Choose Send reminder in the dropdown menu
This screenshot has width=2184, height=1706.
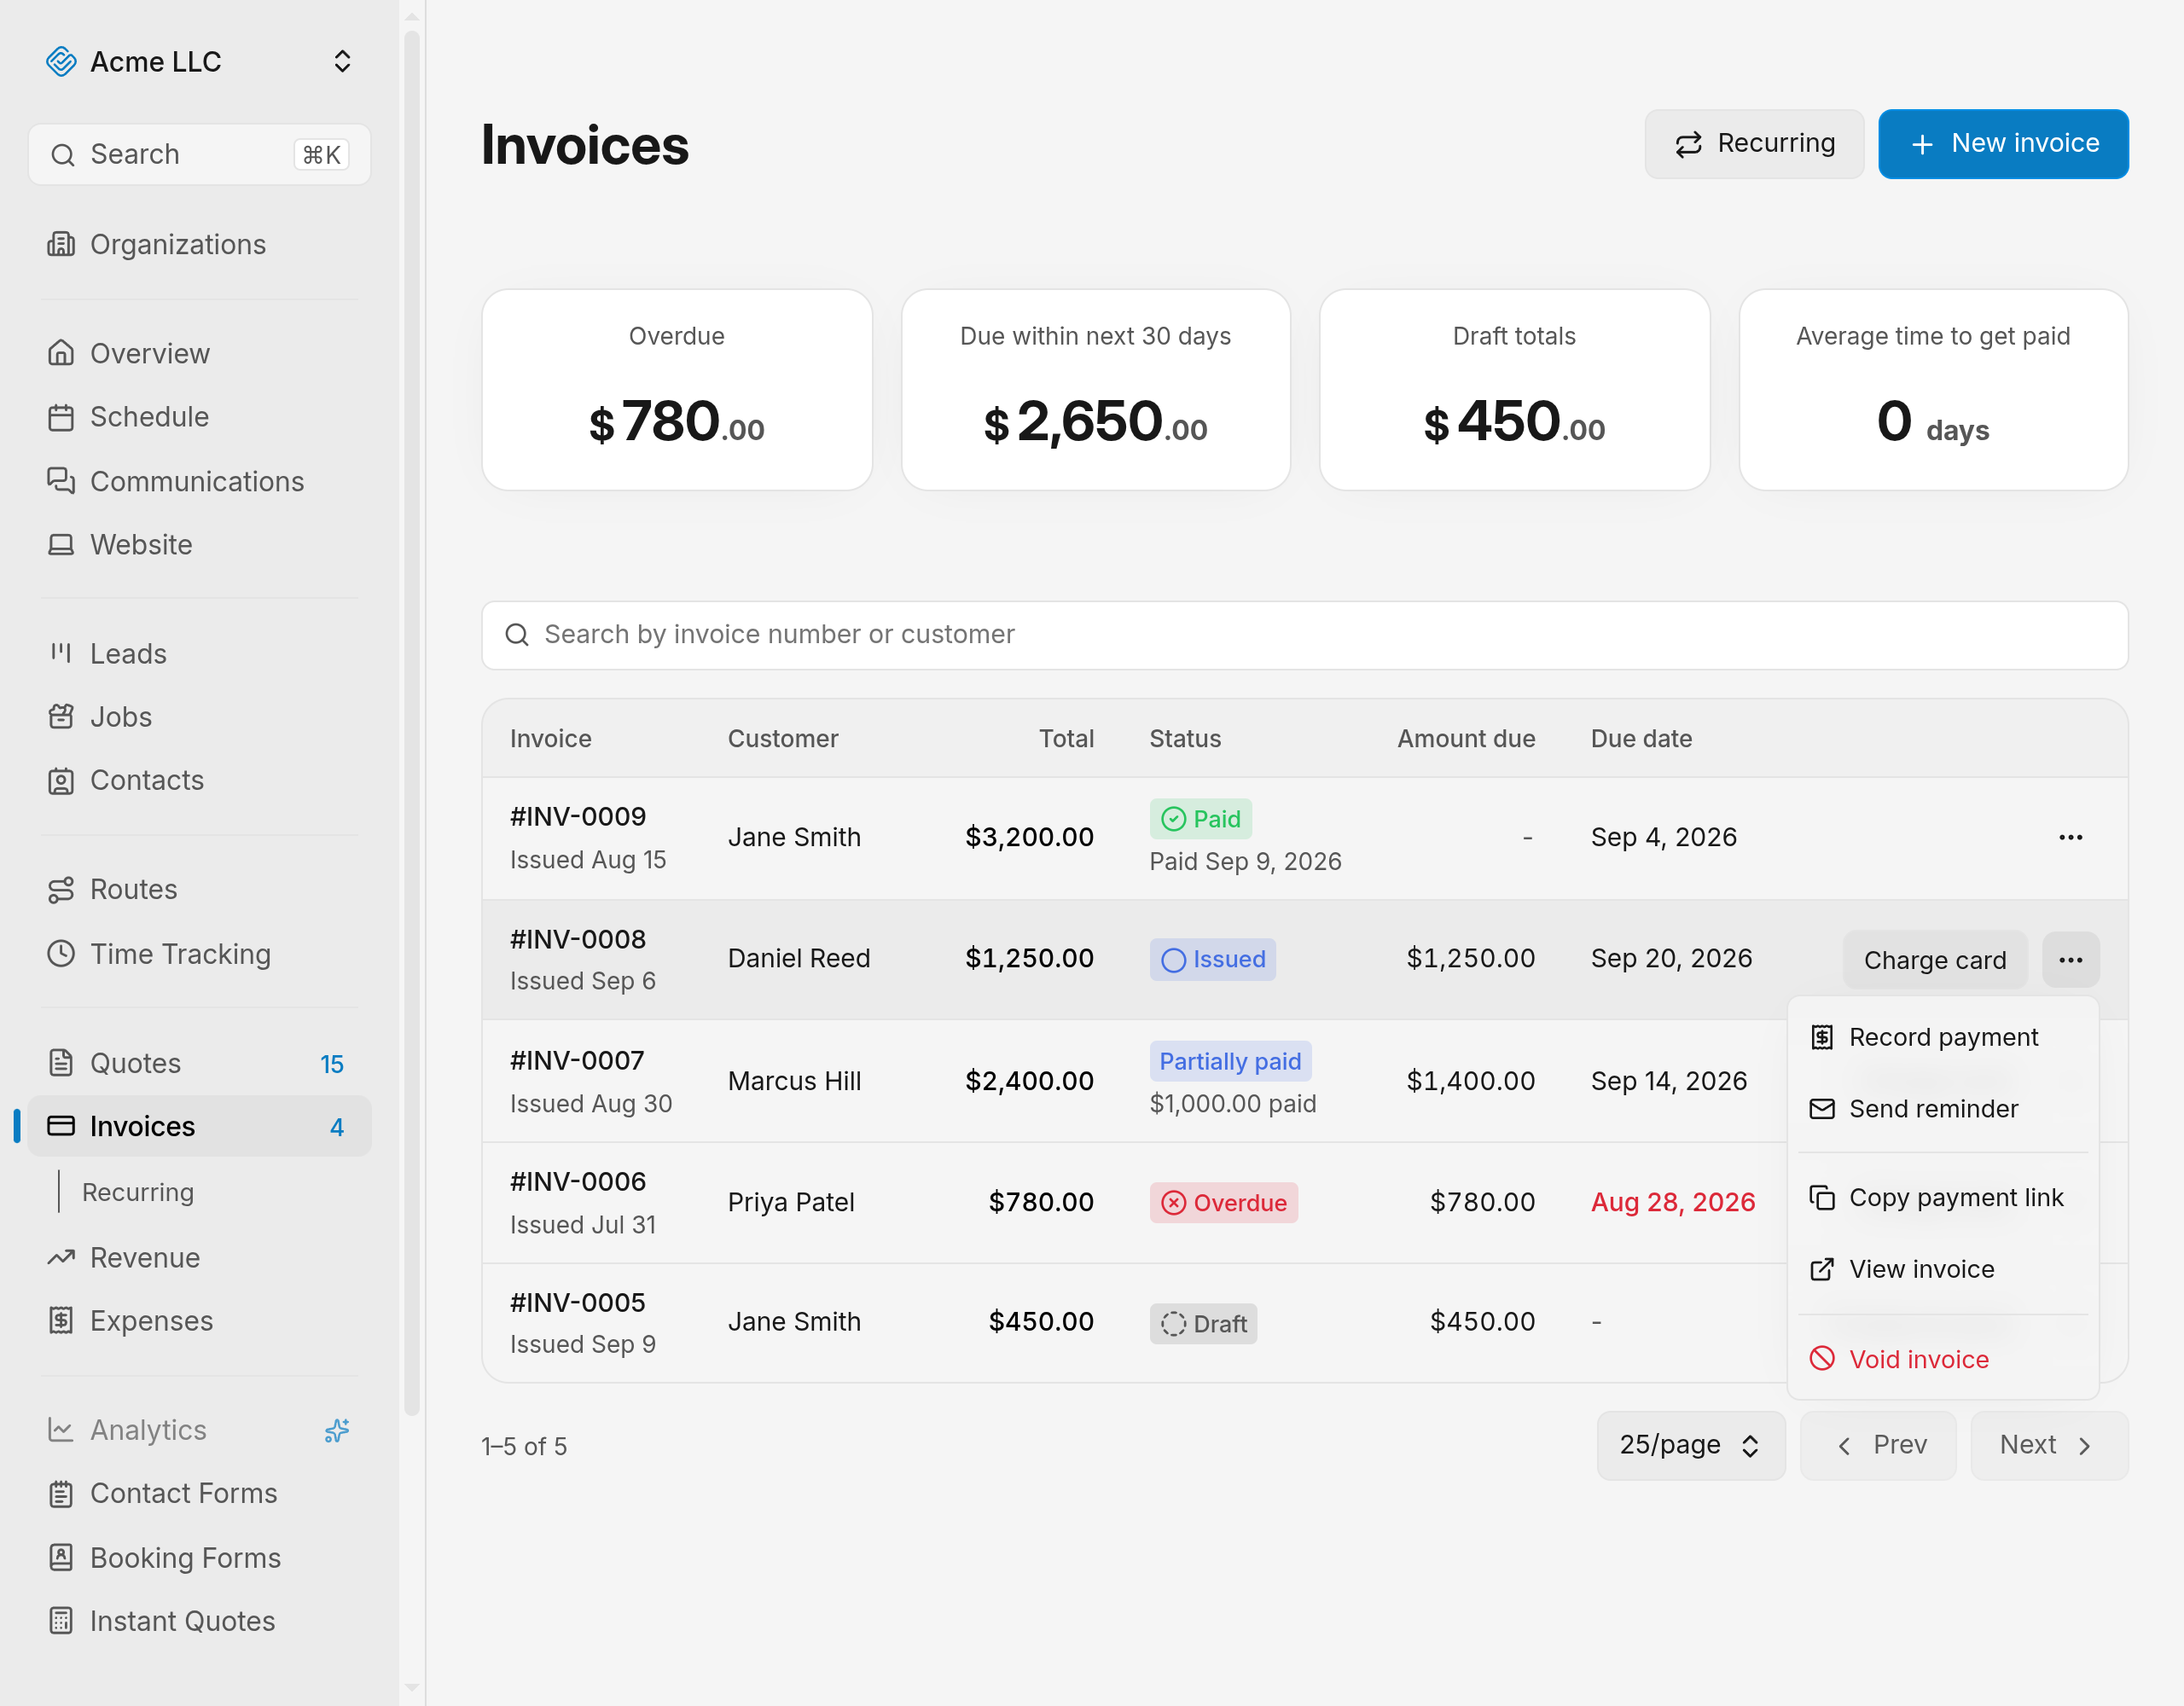point(1942,1108)
